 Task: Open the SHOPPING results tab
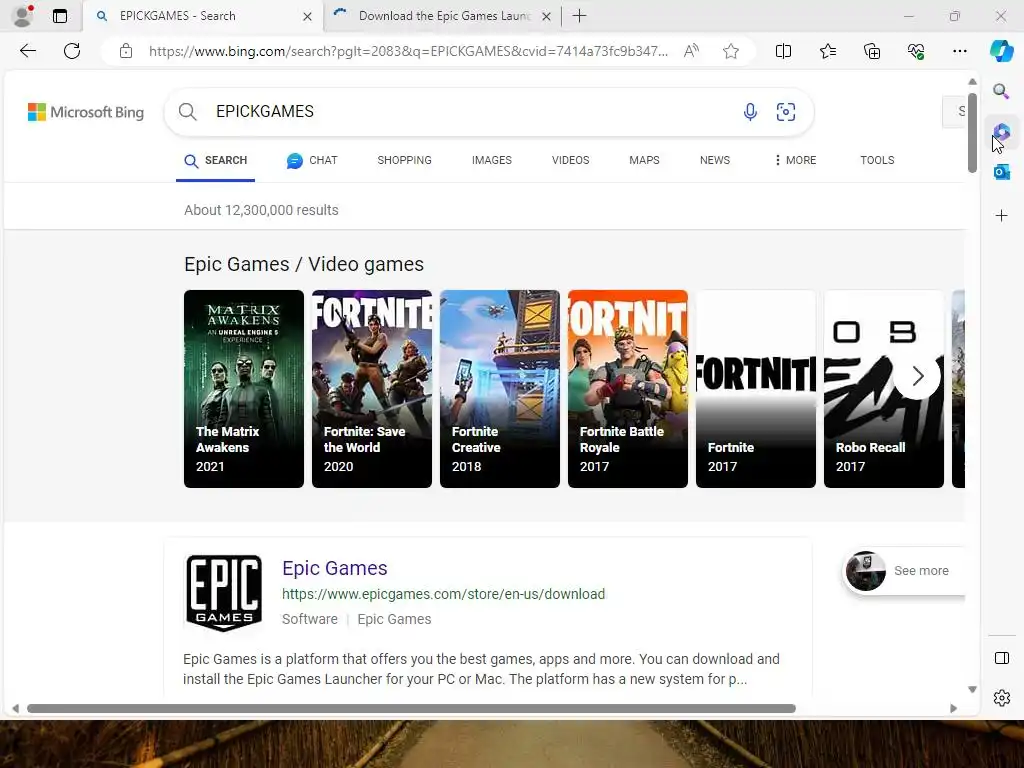pos(404,160)
